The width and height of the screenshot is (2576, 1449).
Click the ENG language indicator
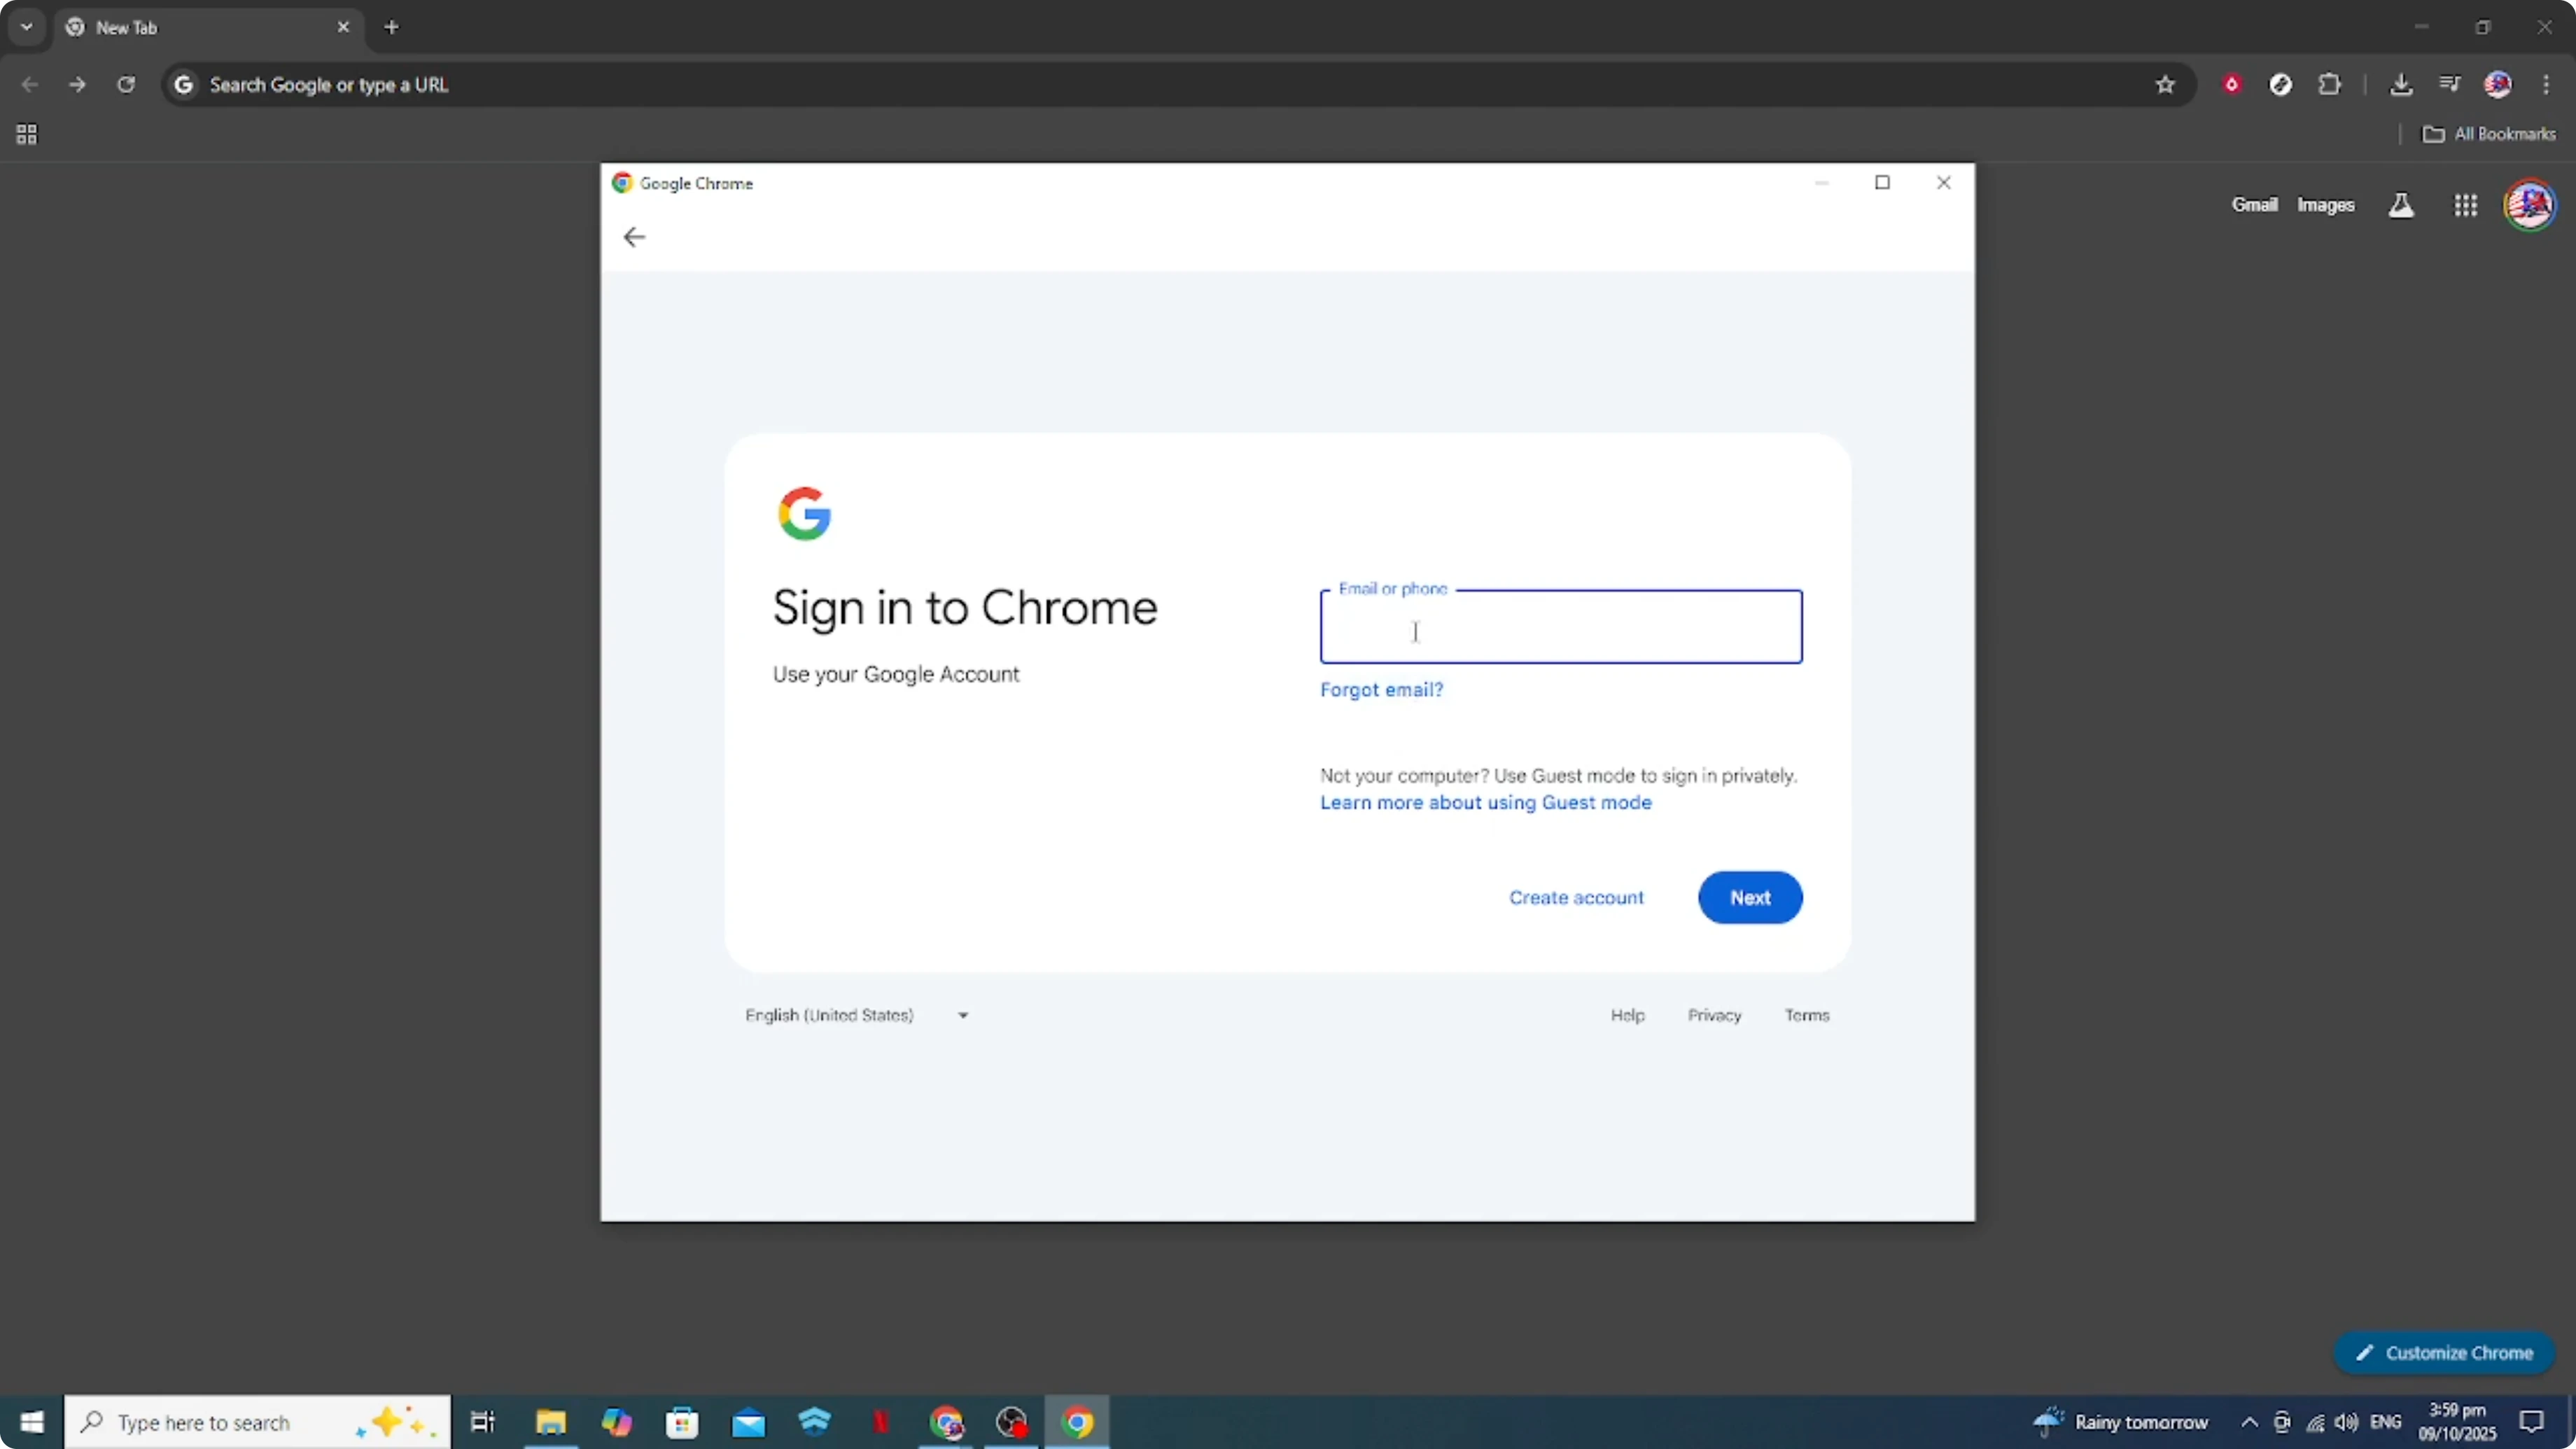click(x=2386, y=1422)
